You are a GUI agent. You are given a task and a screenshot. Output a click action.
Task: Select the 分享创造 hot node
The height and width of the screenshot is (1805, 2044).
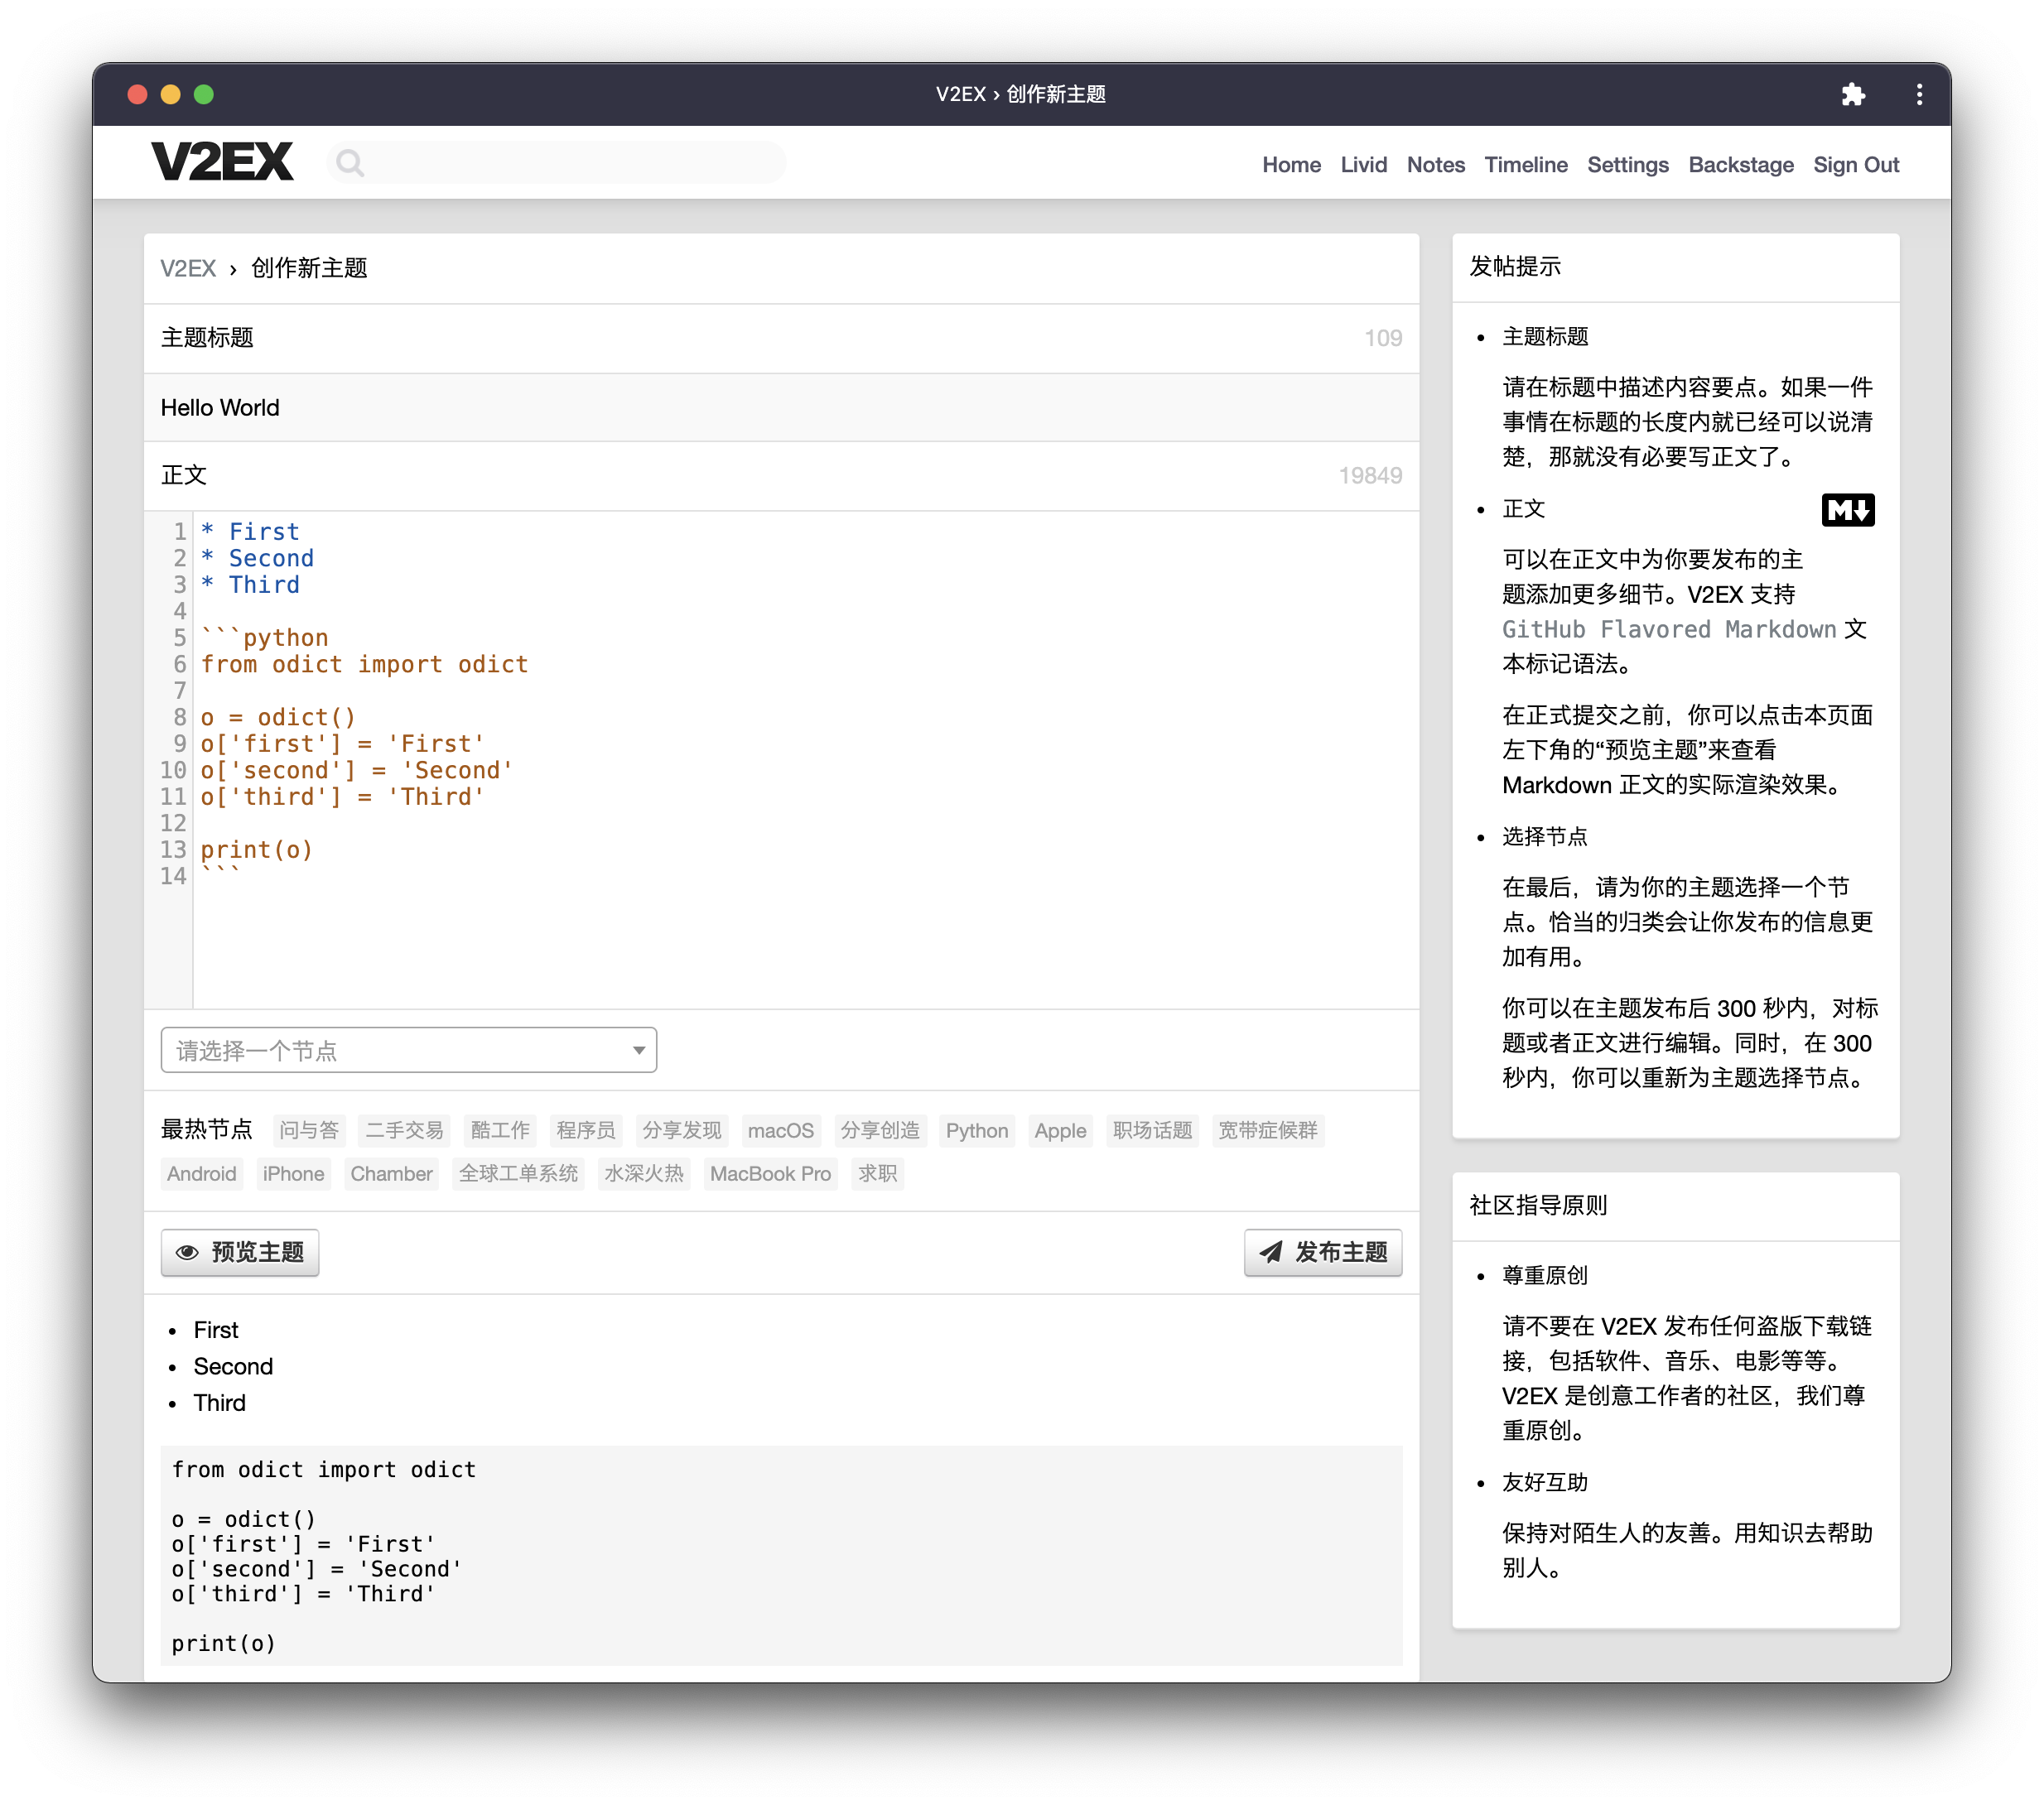(x=879, y=1130)
